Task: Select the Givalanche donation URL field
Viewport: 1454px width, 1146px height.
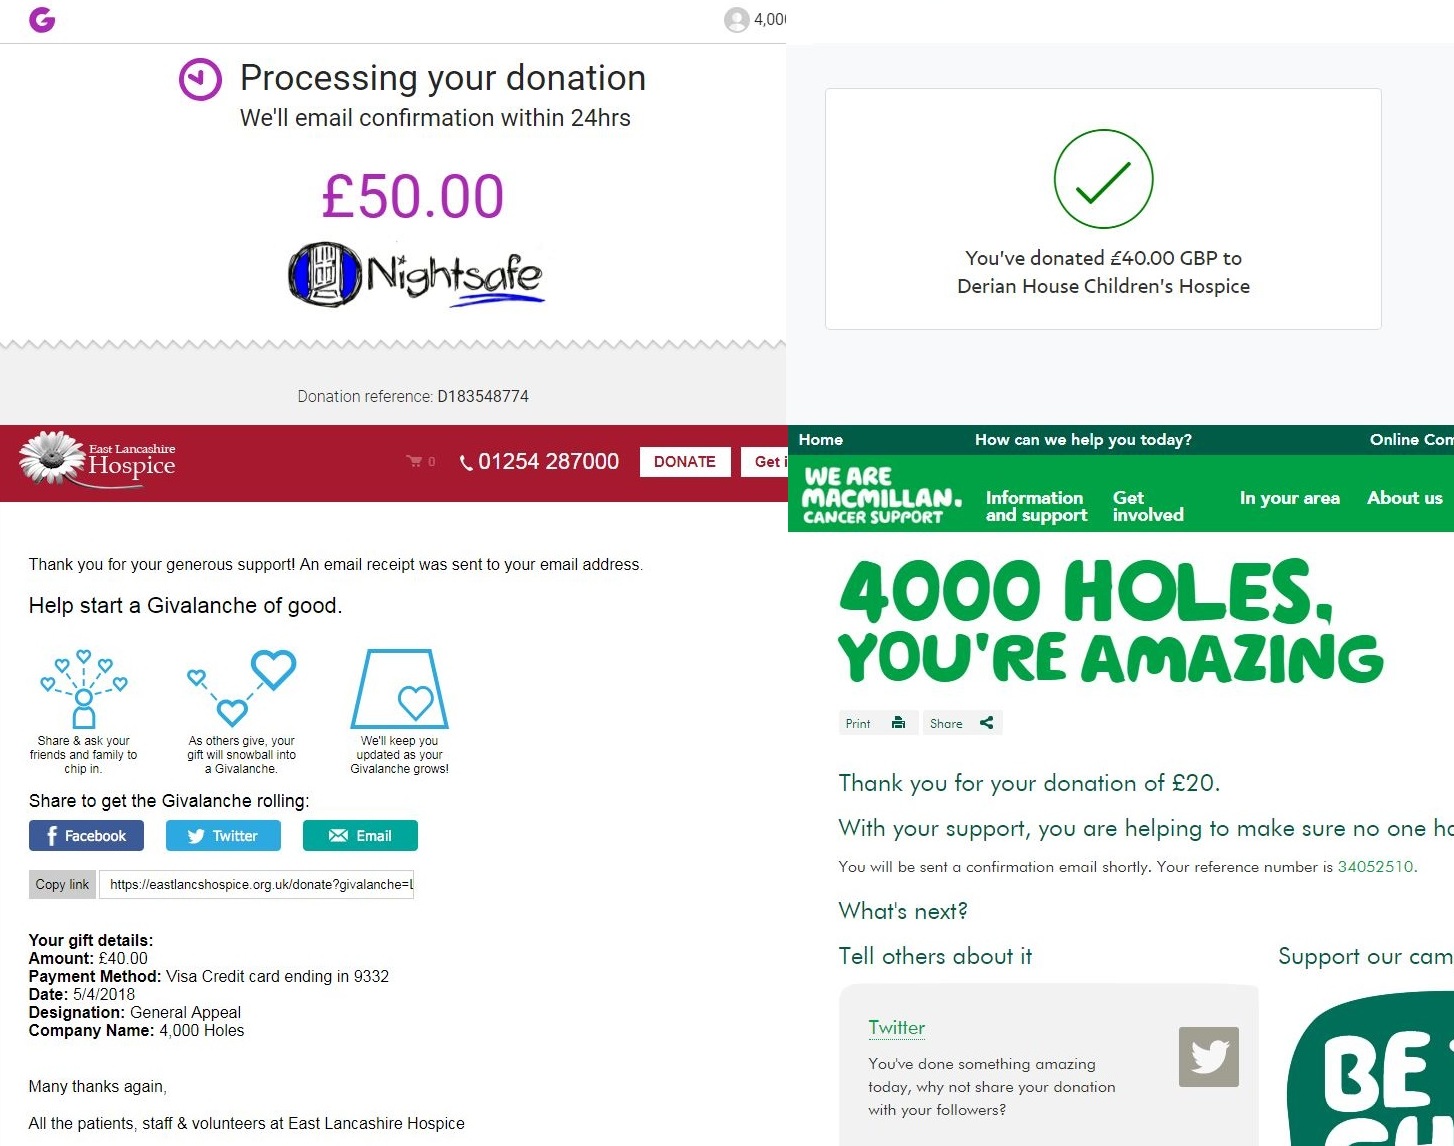Action: 256,884
